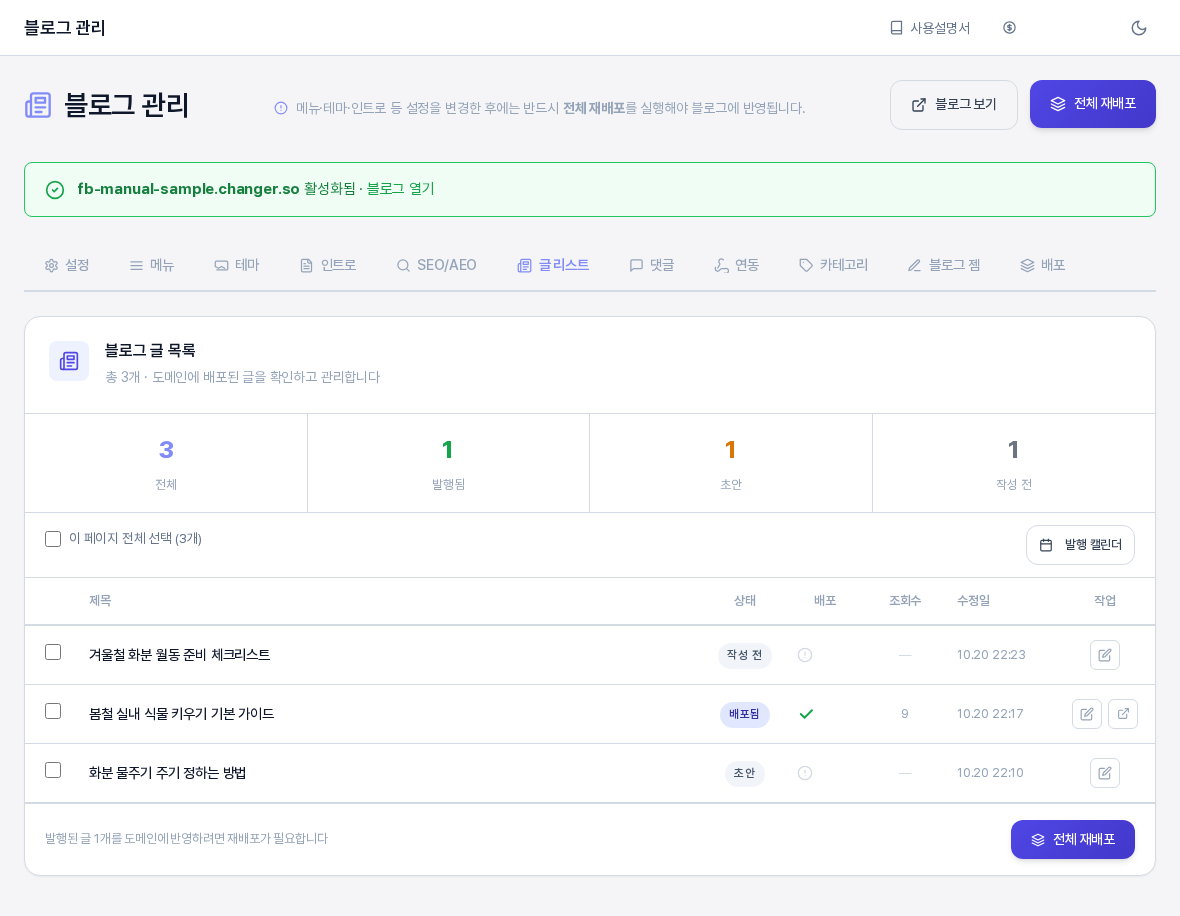
Task: Check the 화분 물주기 주기 row checkbox
Action: click(53, 770)
